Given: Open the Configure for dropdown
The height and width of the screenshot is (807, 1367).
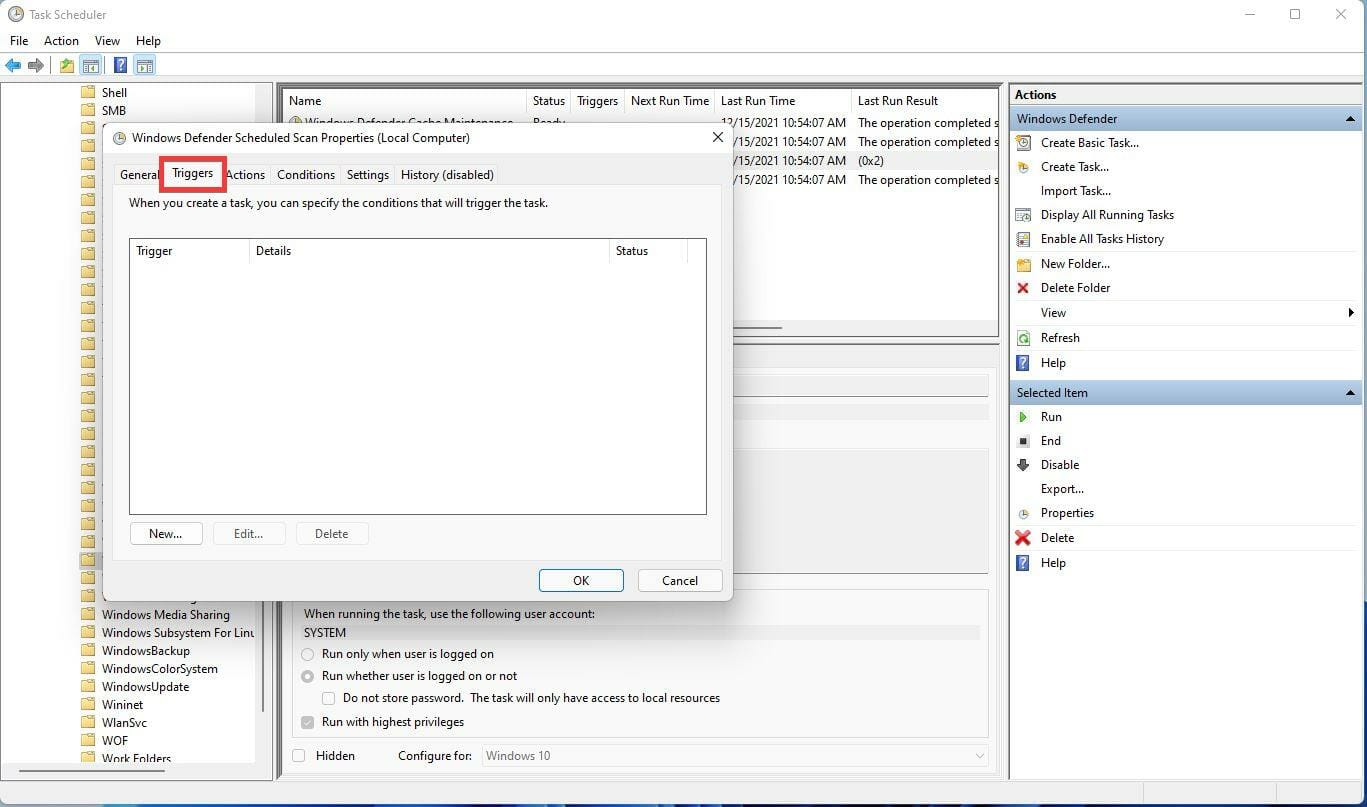Looking at the screenshot, I should pyautogui.click(x=735, y=756).
